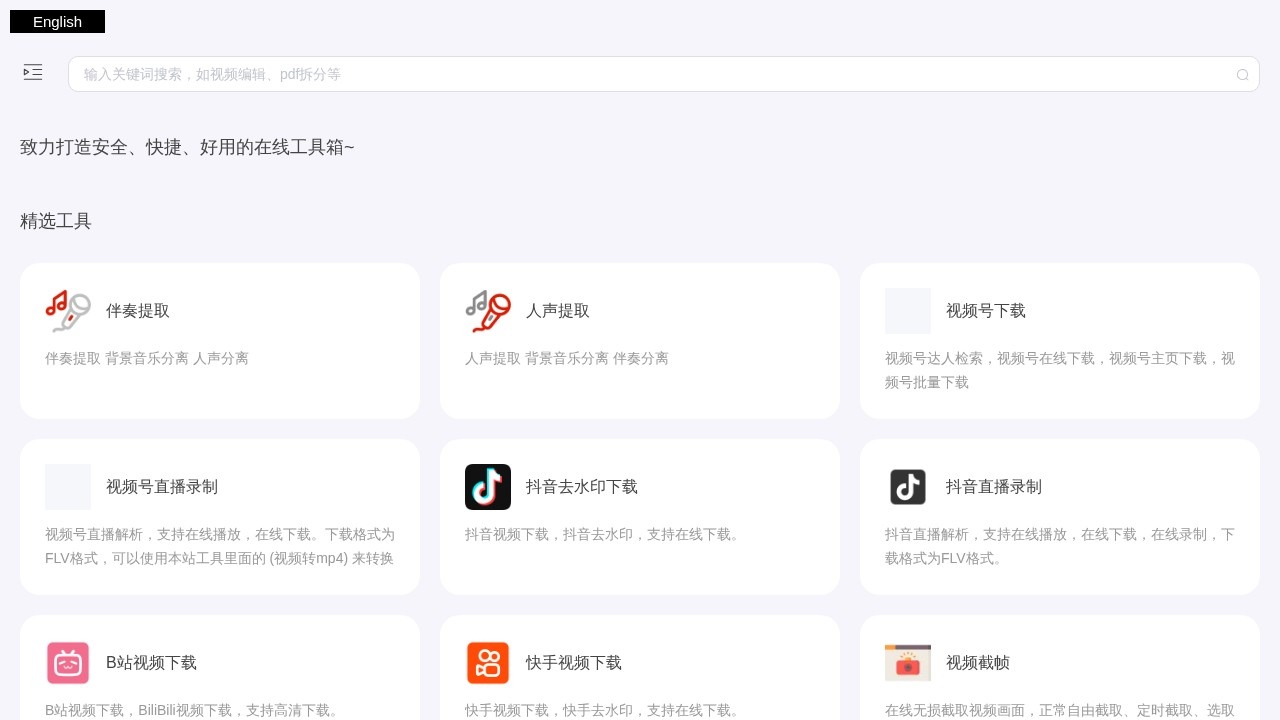Open the 伴奏提取 tool title

tap(138, 311)
